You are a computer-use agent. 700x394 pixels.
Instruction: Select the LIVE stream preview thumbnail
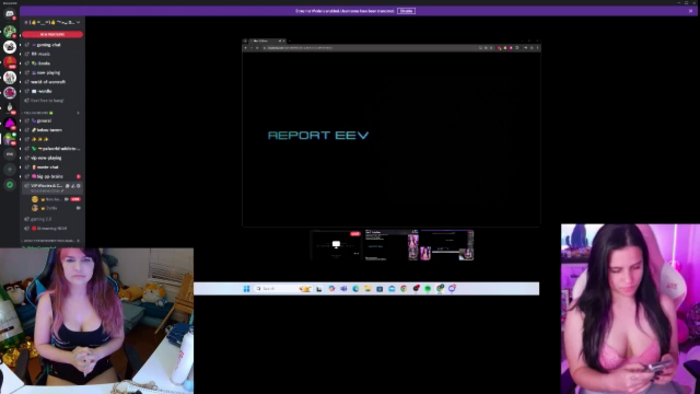336,245
